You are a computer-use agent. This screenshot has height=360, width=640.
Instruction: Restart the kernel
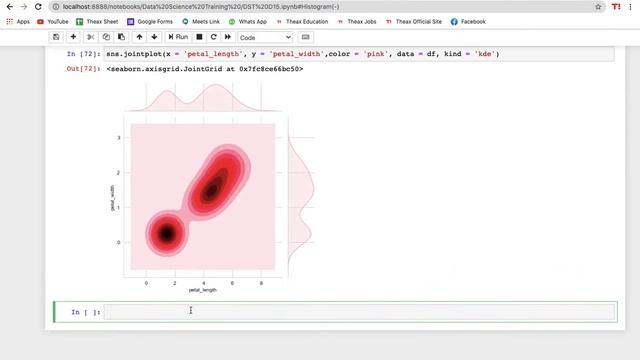click(213, 37)
